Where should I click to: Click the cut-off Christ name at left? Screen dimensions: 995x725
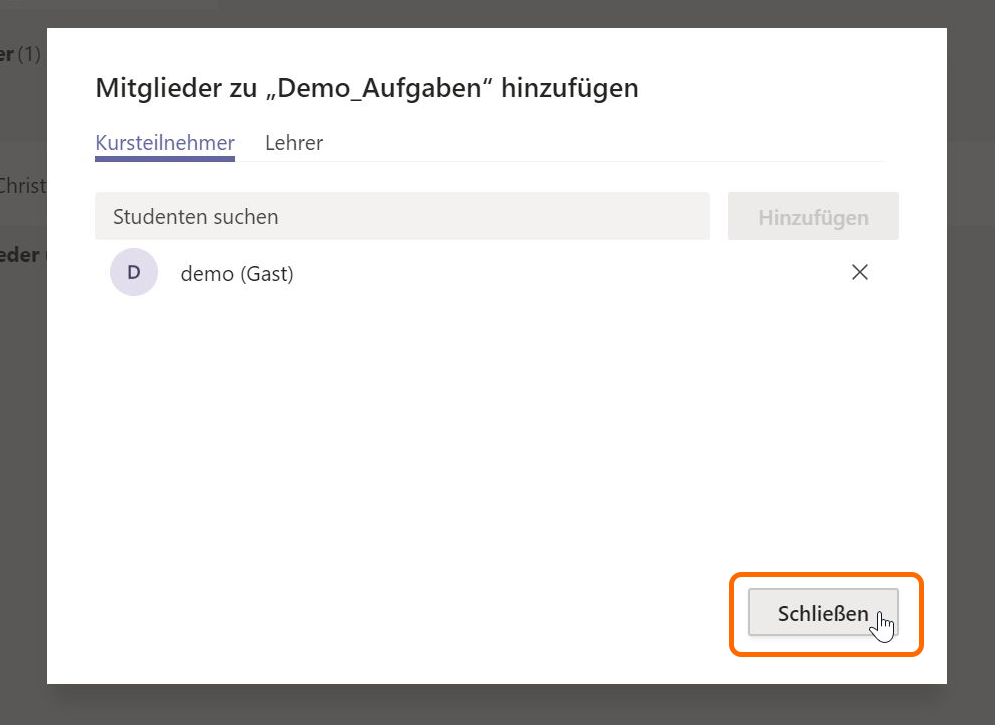click(x=22, y=185)
